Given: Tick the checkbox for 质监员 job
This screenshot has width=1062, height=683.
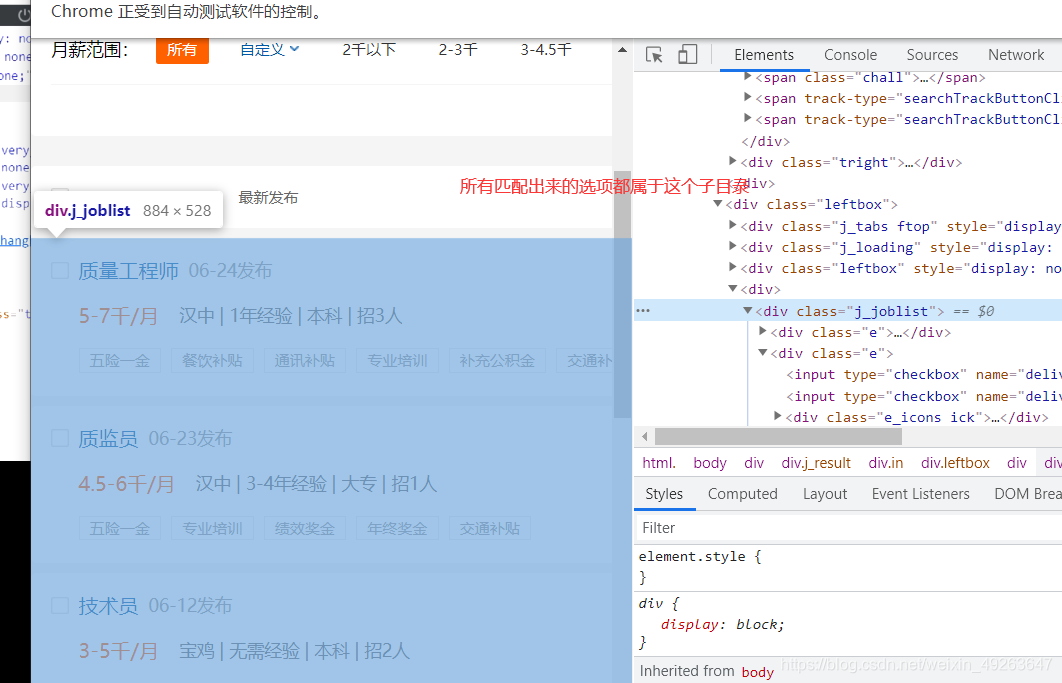Looking at the screenshot, I should click(60, 438).
